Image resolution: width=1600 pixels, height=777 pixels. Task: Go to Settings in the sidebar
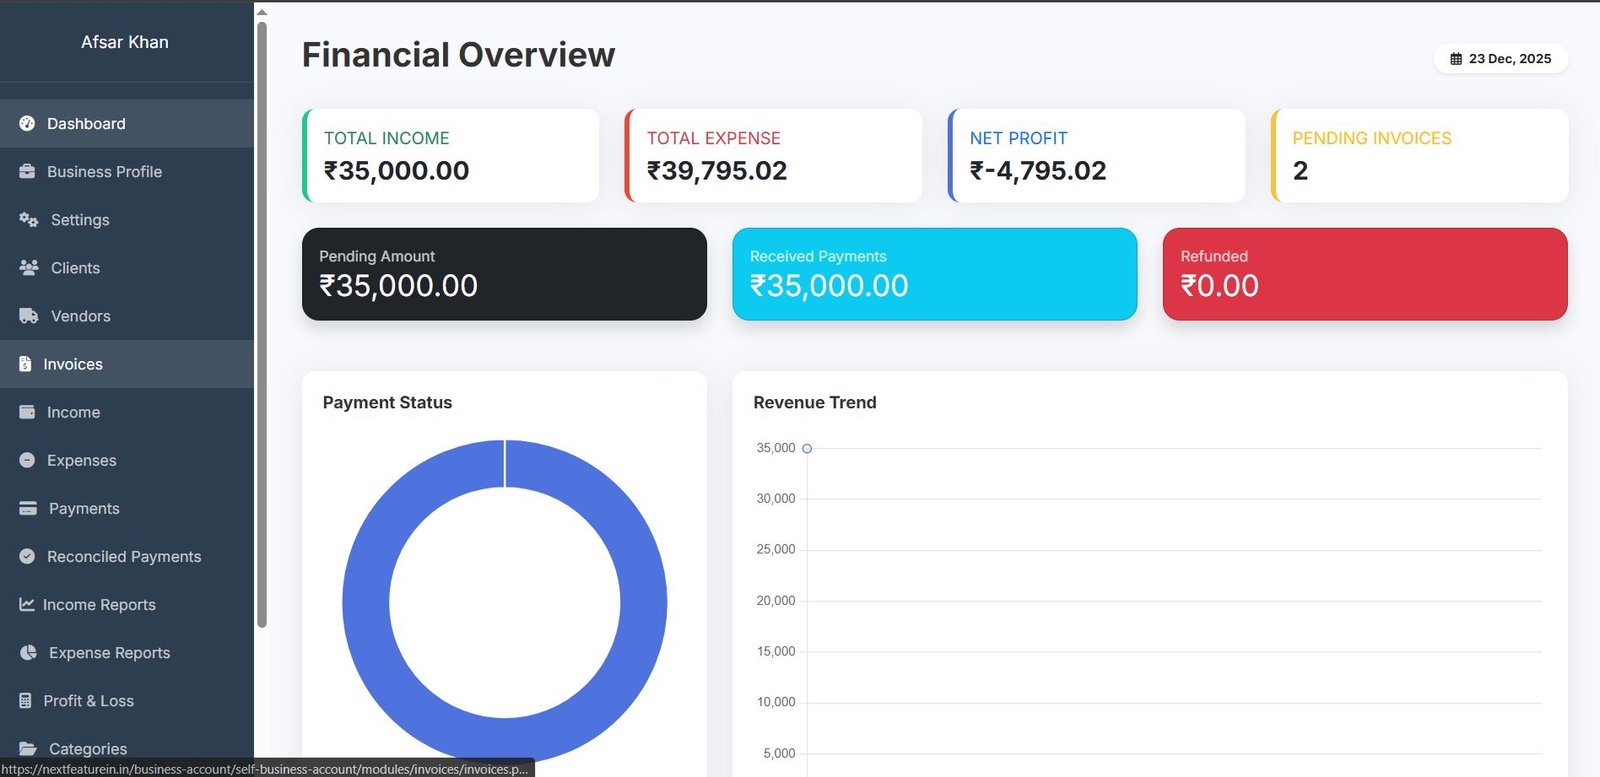127,219
